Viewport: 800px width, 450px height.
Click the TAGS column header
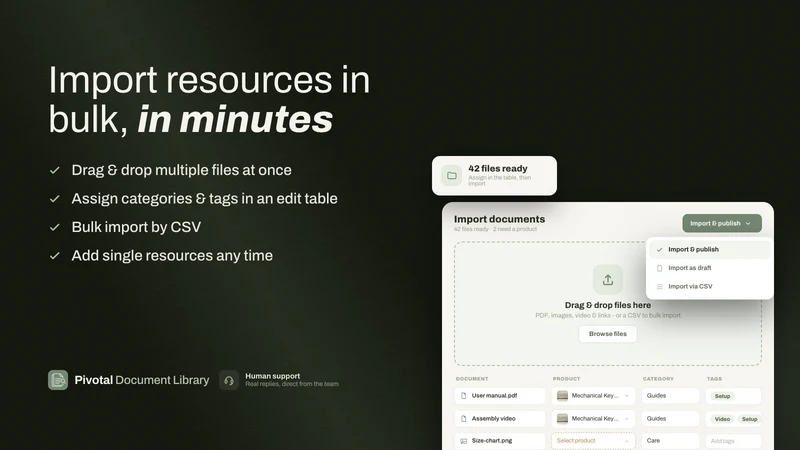(714, 379)
